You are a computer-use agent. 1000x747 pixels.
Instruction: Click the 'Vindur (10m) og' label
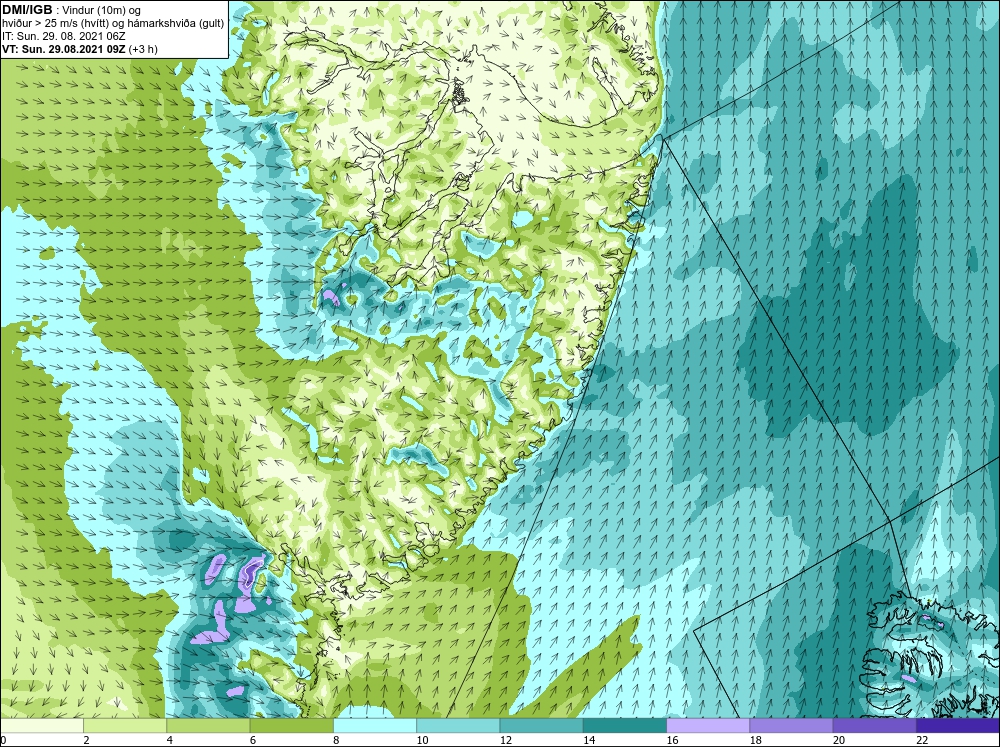click(x=102, y=10)
